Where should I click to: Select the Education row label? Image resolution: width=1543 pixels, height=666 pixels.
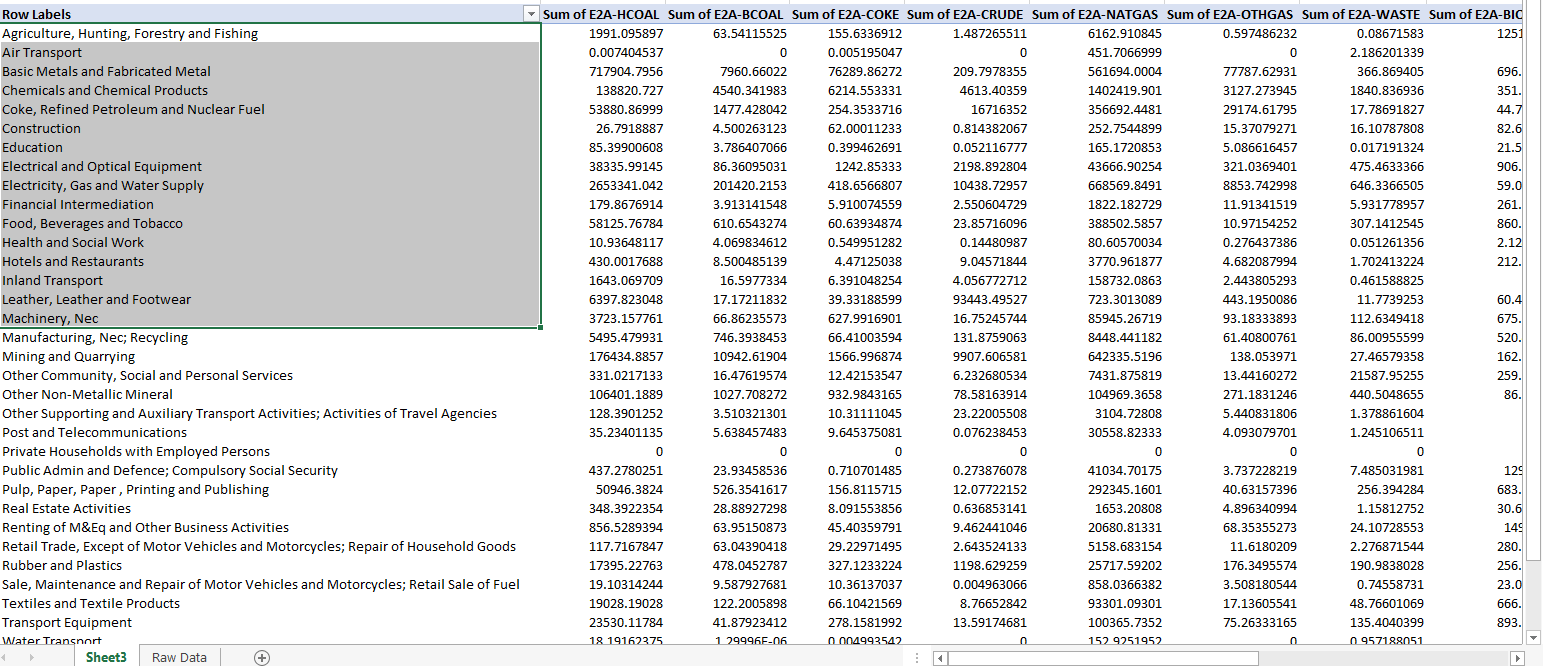(x=32, y=148)
